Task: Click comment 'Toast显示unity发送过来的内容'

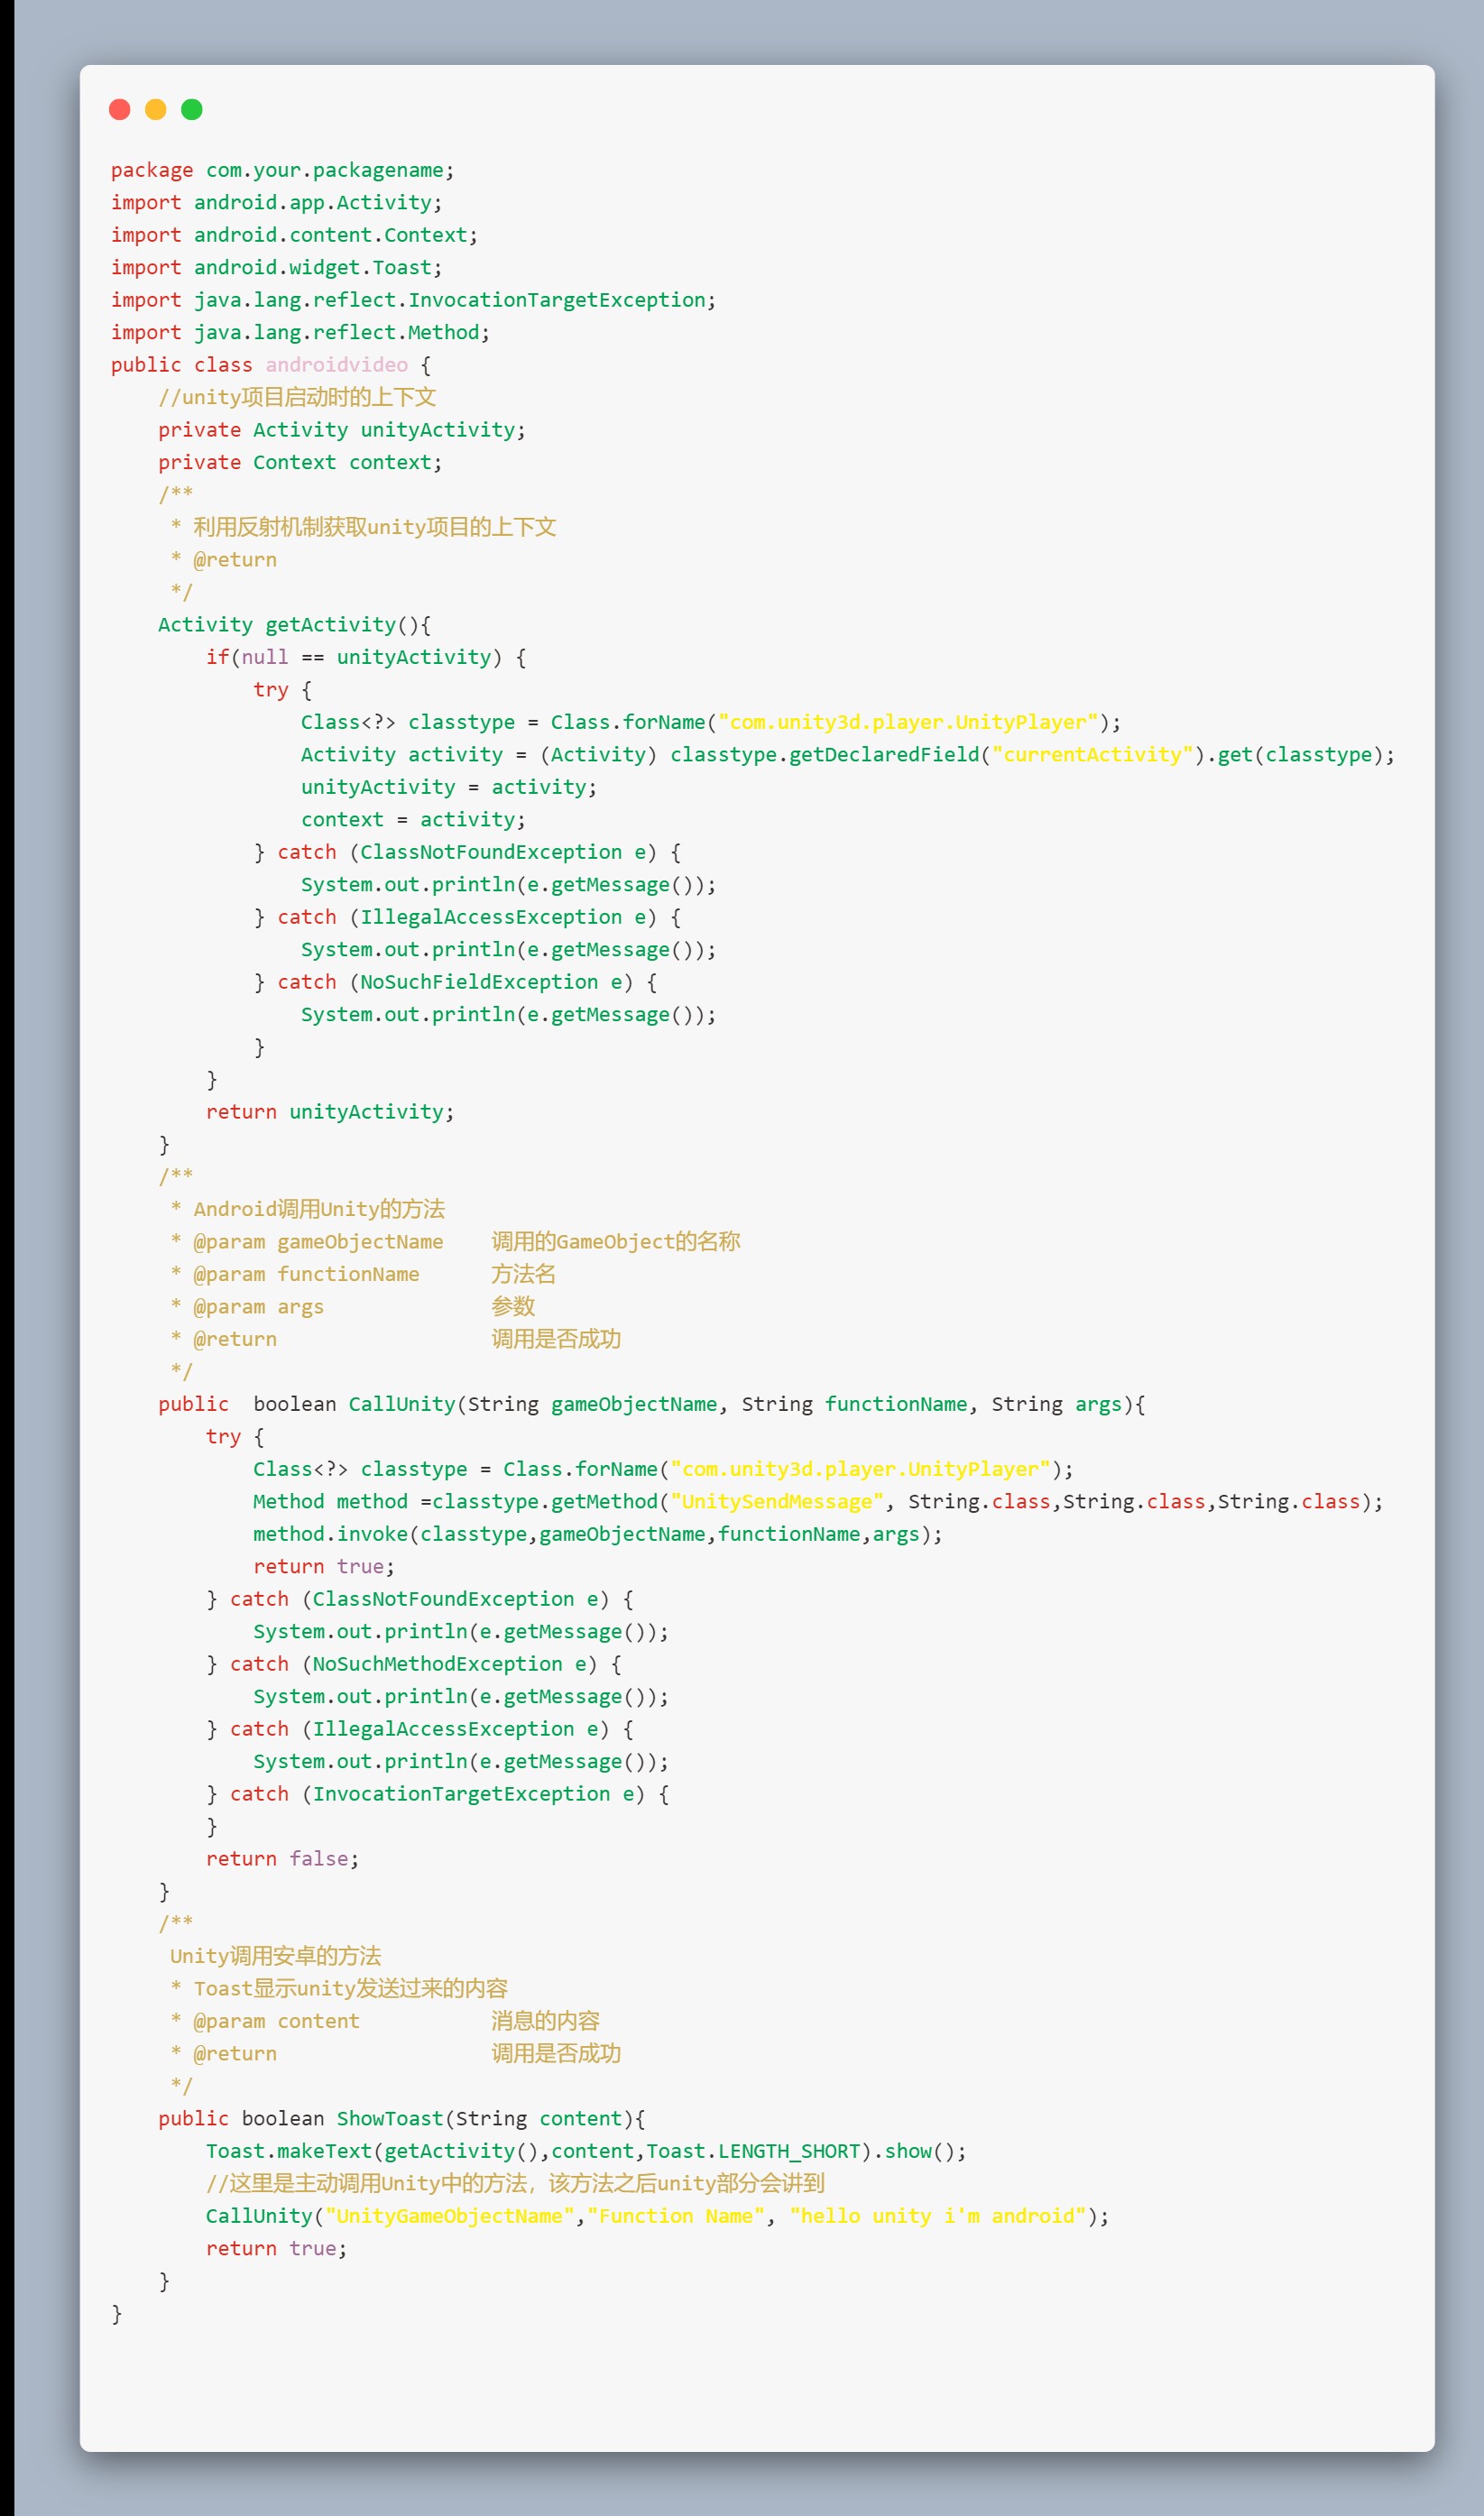Action: (350, 1989)
